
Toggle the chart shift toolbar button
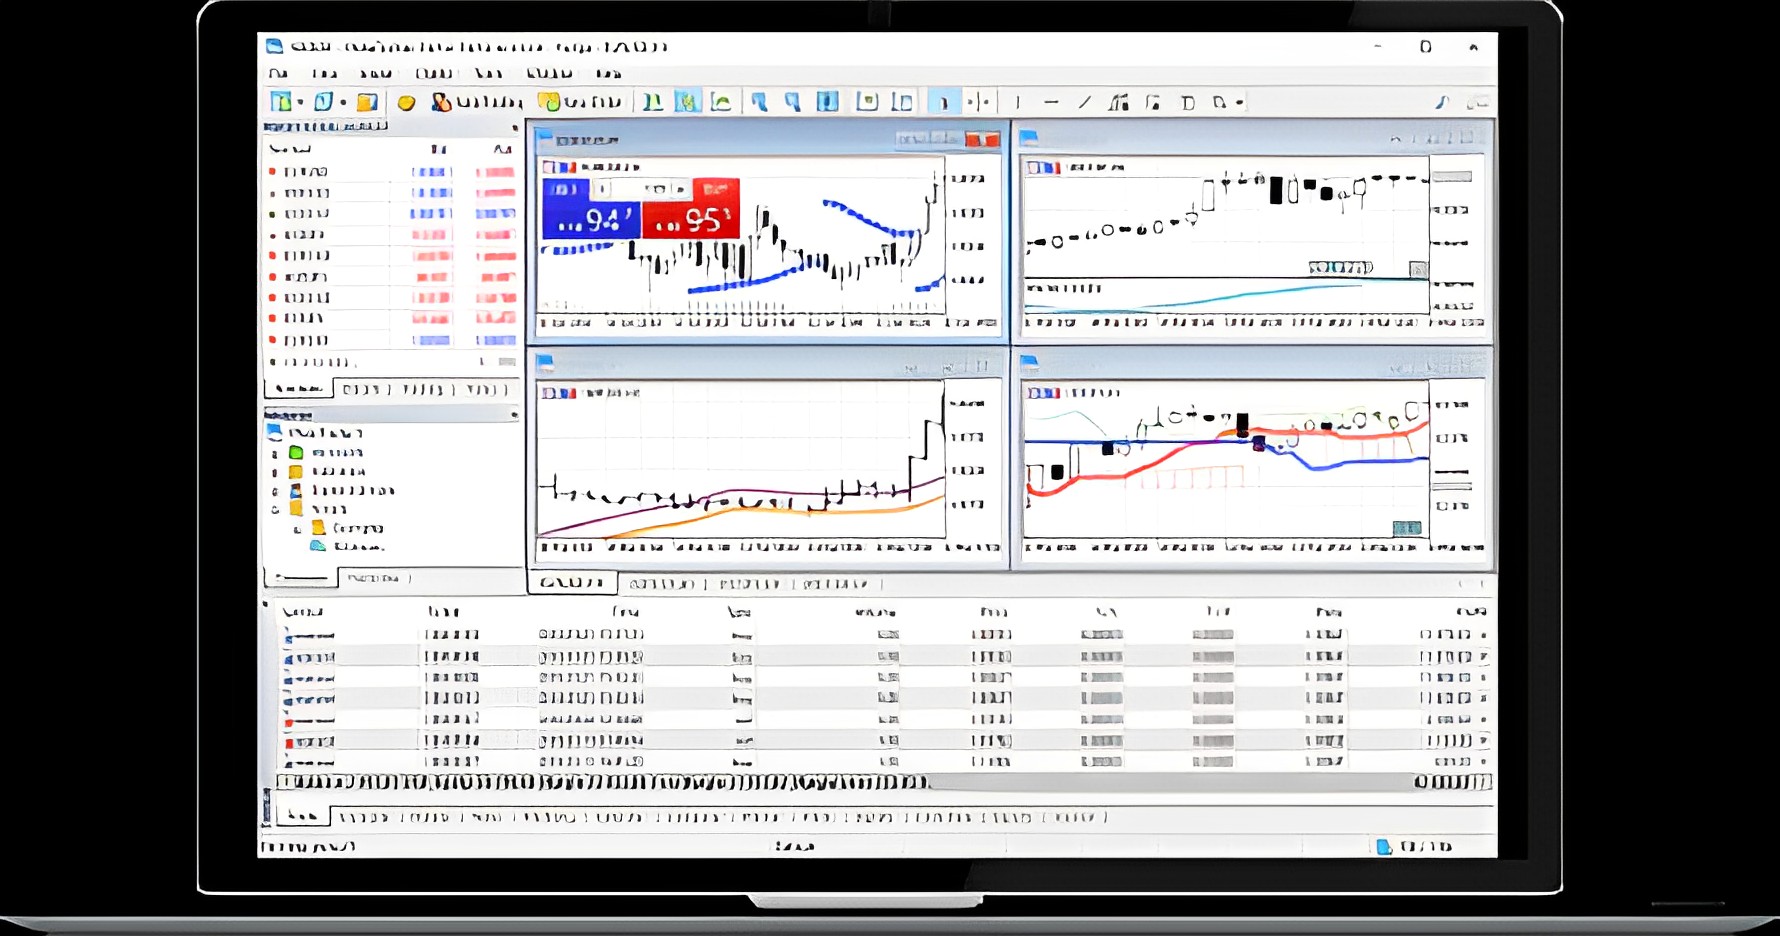(902, 102)
